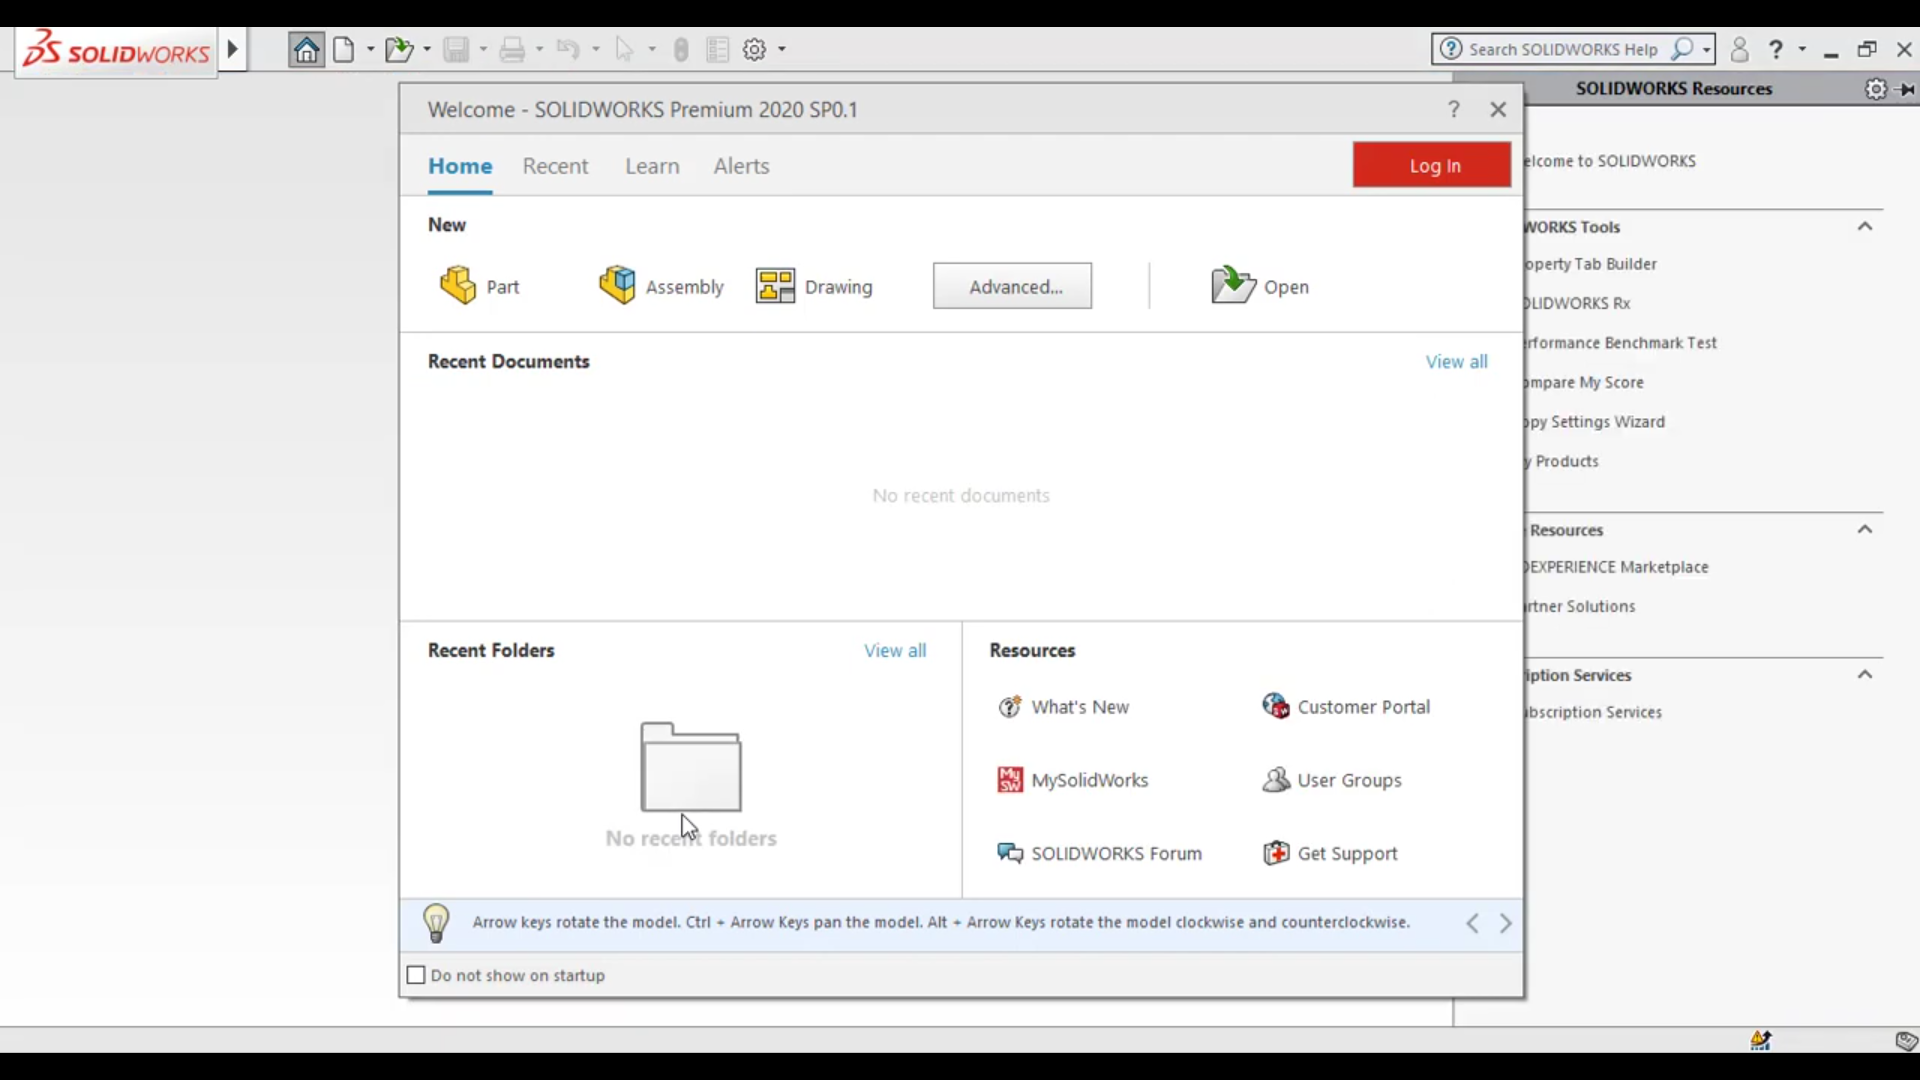Click View all for Recent Documents
1920x1080 pixels.
point(1456,362)
